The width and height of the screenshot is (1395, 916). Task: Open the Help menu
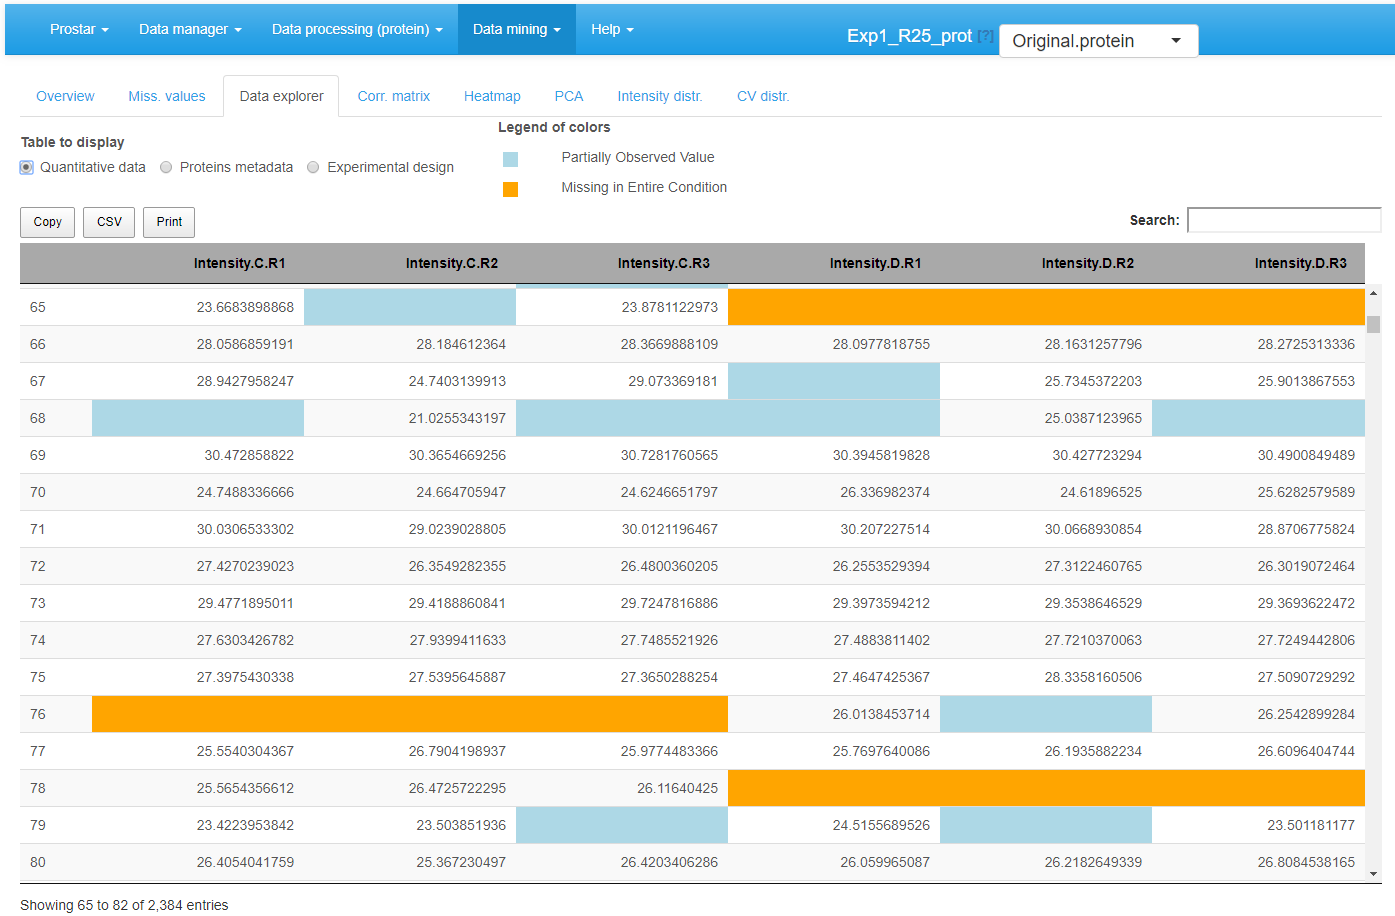coord(611,29)
